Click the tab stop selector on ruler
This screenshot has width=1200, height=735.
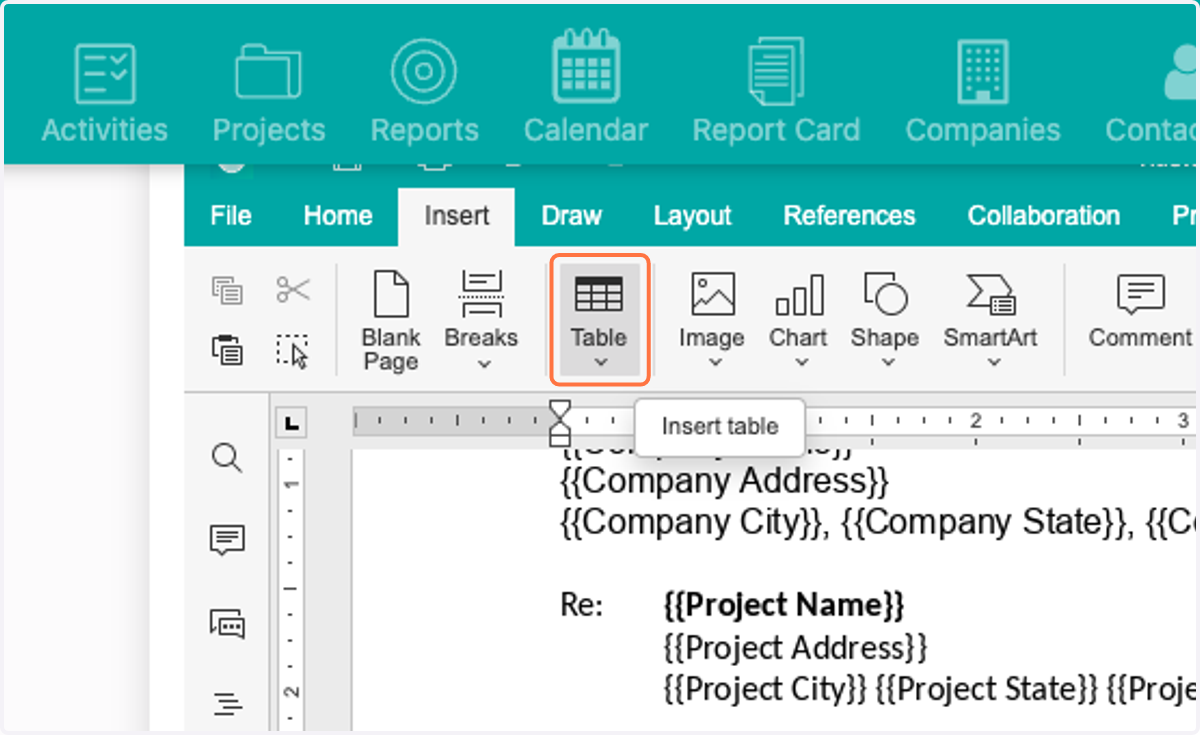(292, 424)
